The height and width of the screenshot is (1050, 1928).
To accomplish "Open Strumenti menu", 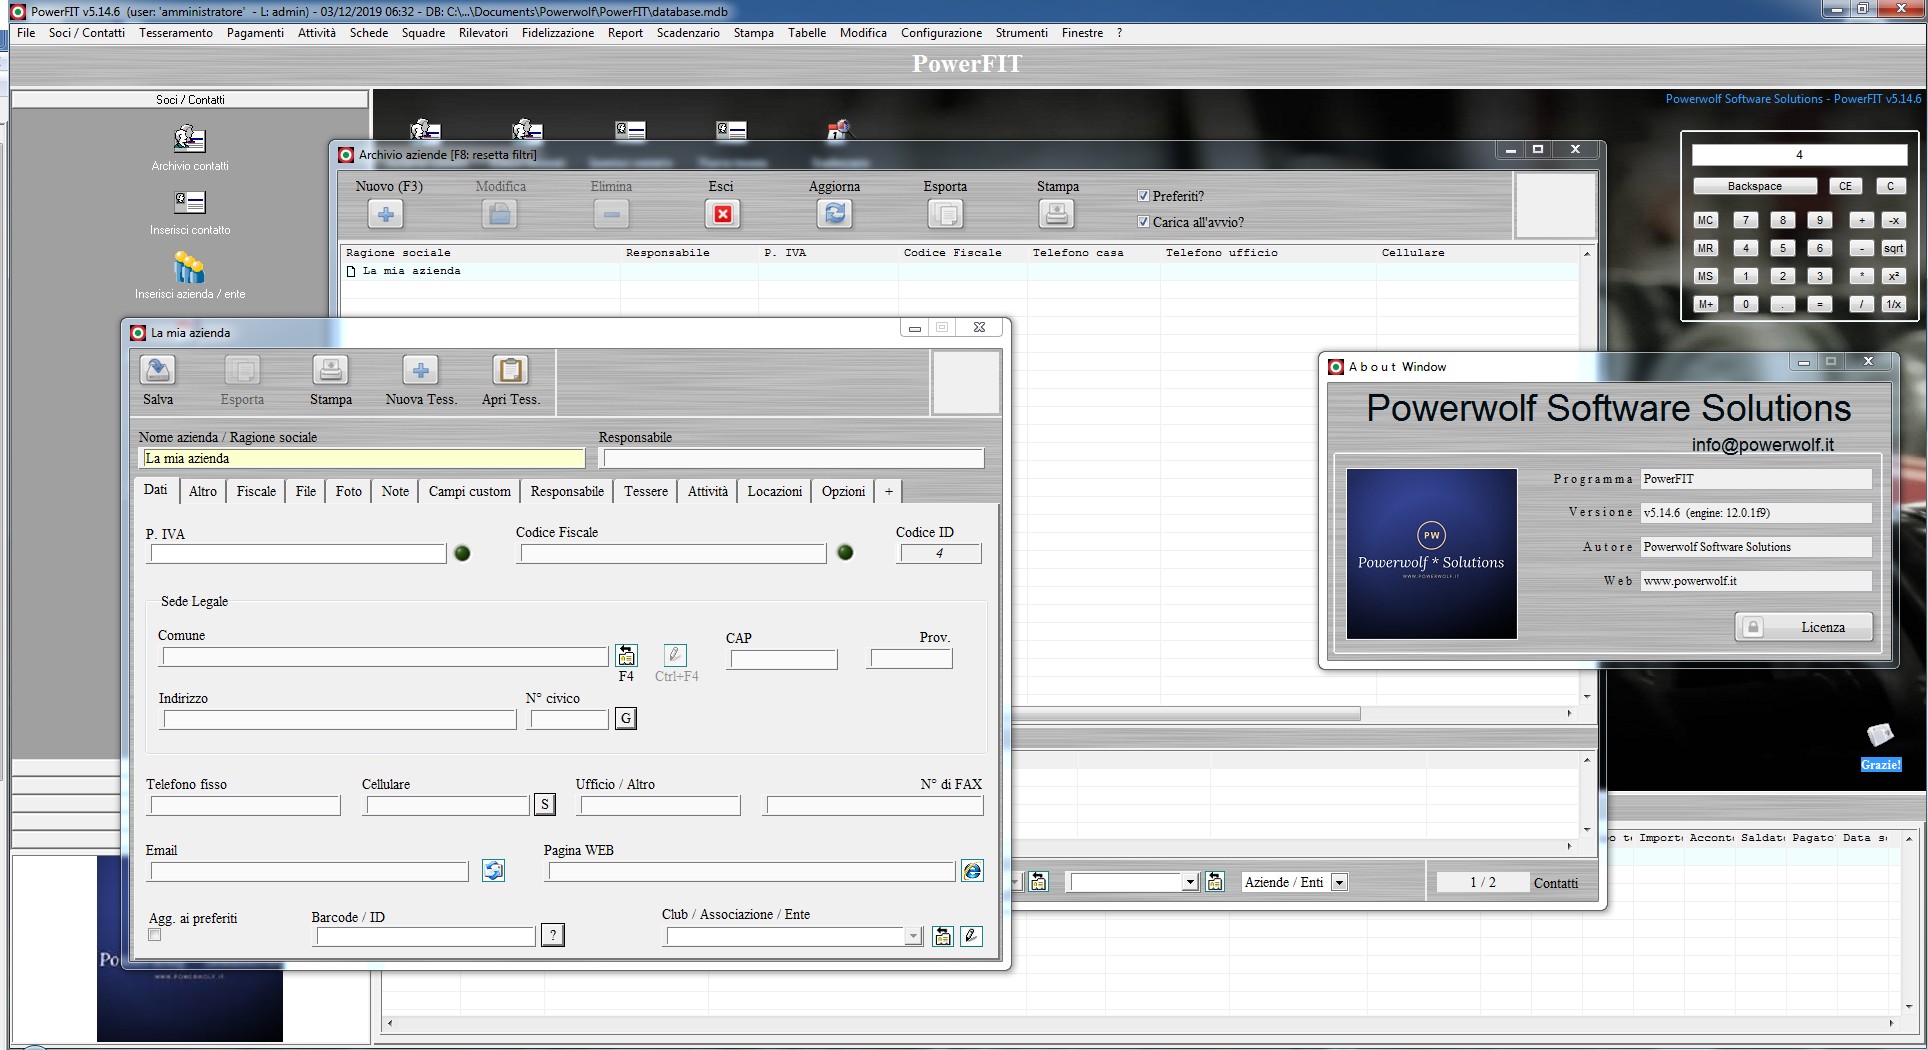I will pyautogui.click(x=1021, y=33).
